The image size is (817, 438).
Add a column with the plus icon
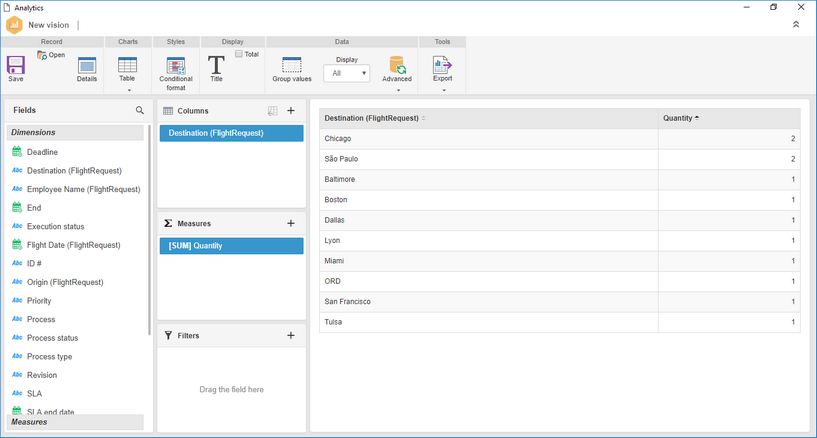tap(291, 110)
